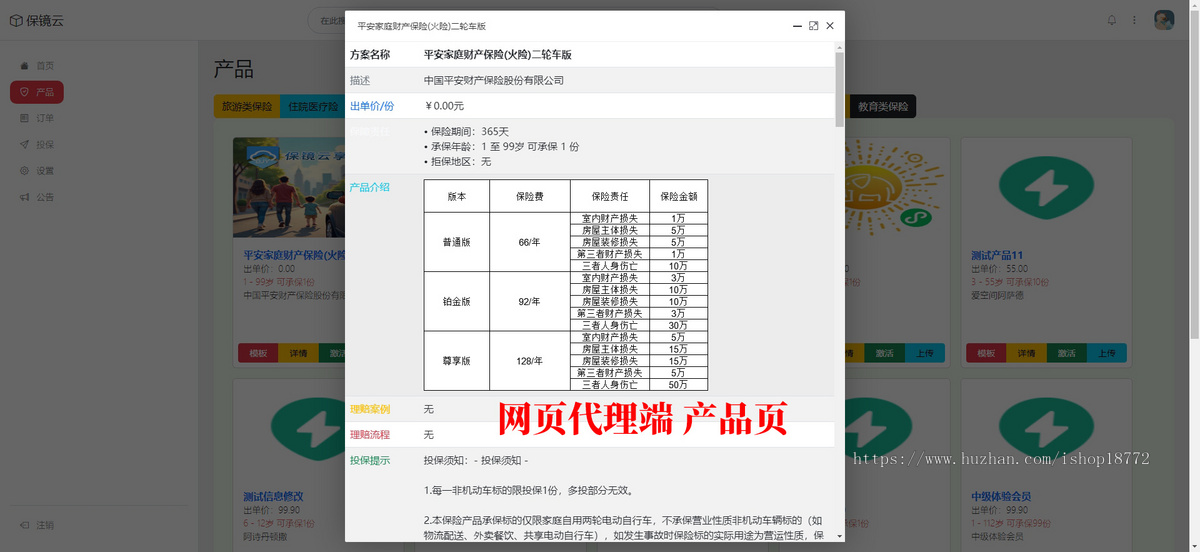Click the 92/年 premium cell
1200x552 pixels.
coord(530,301)
